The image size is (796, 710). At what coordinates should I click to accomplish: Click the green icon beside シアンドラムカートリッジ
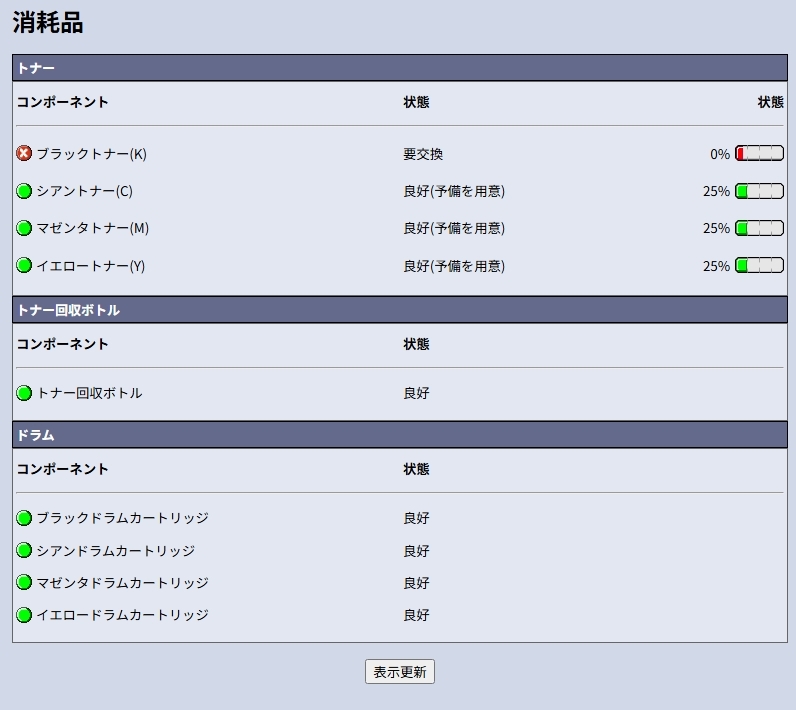point(24,550)
